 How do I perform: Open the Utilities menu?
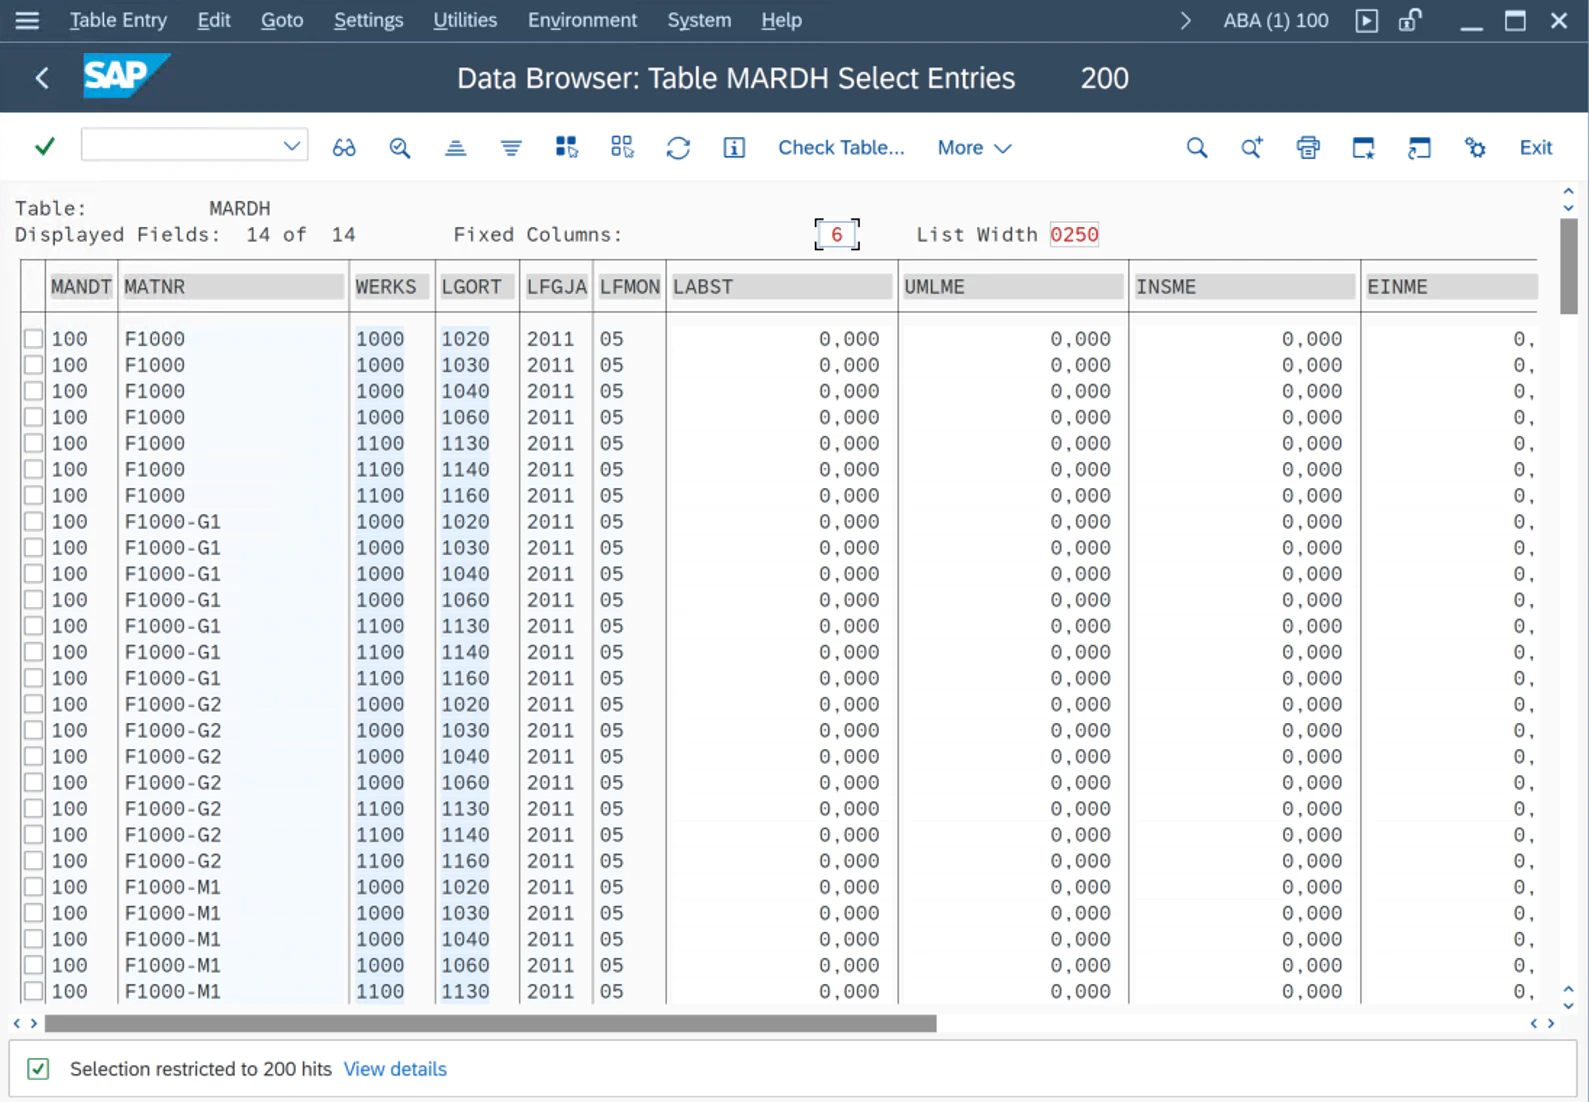click(465, 20)
